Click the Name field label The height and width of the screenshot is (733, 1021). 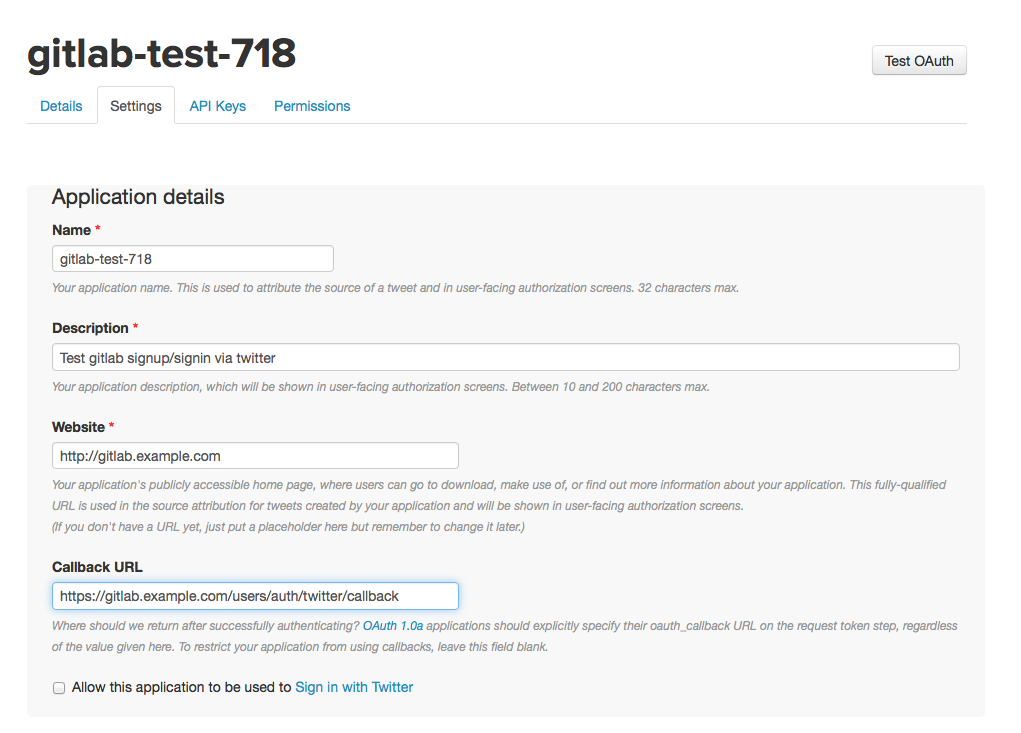(68, 229)
